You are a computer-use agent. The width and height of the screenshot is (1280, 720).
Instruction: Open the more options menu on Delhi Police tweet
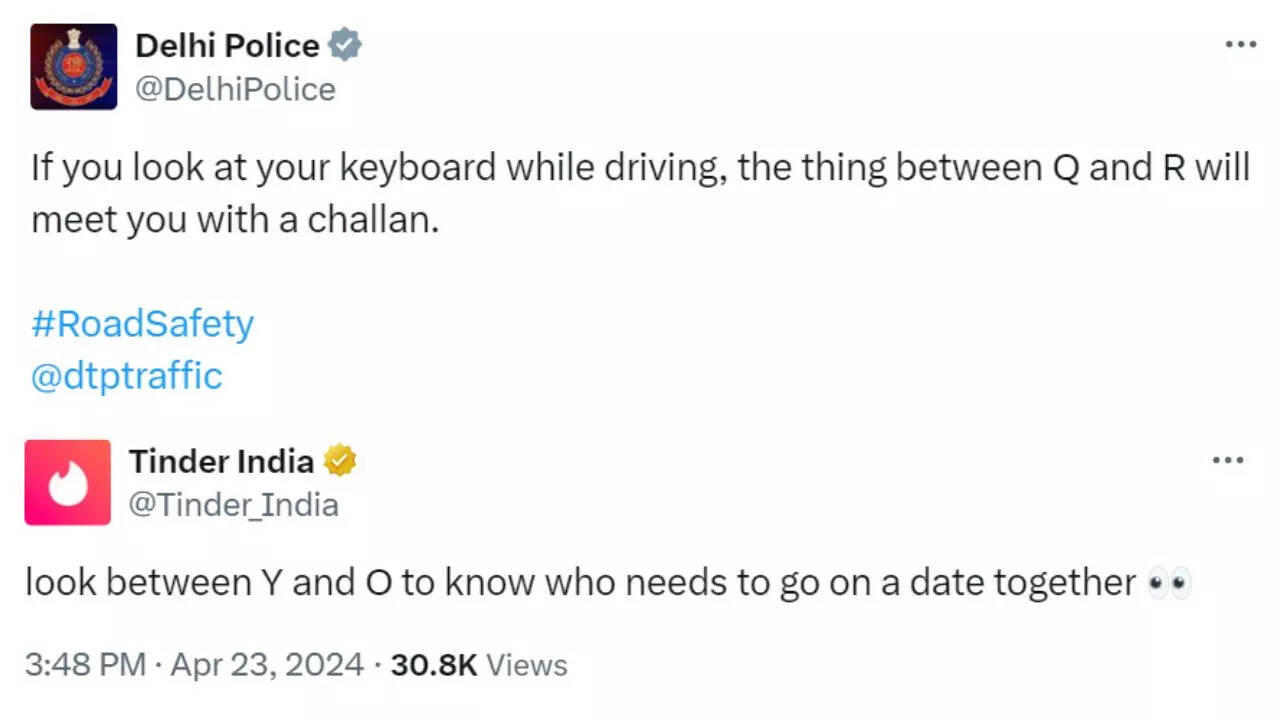[x=1240, y=43]
